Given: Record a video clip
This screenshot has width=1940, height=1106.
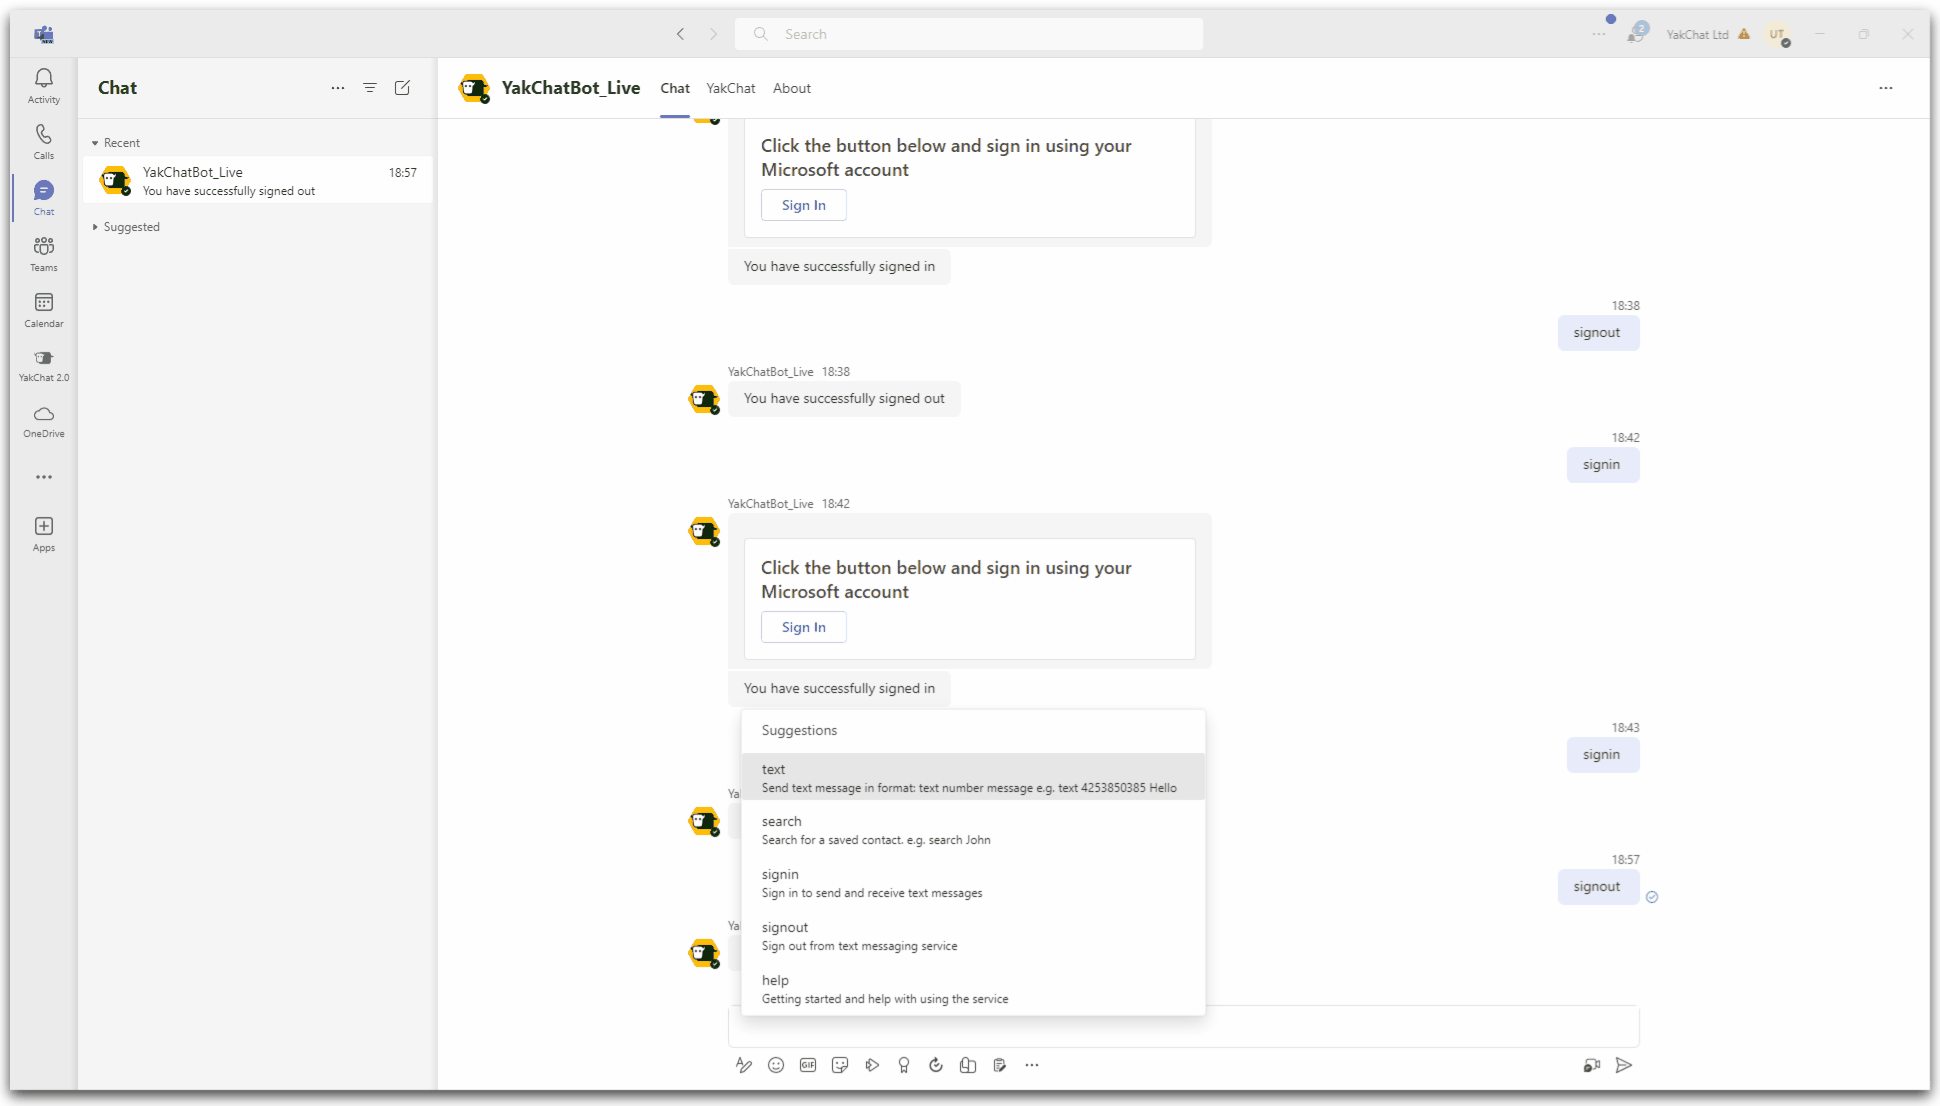Looking at the screenshot, I should (x=1592, y=1065).
